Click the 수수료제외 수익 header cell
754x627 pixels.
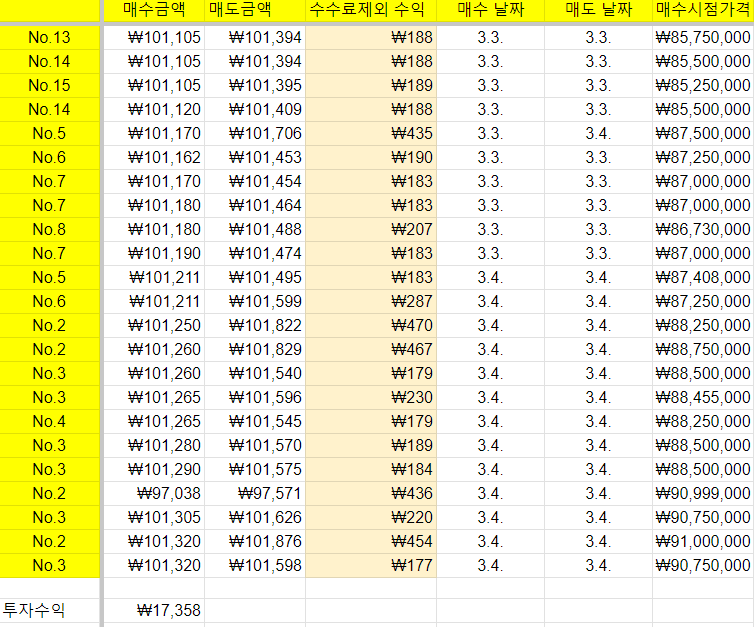(371, 10)
